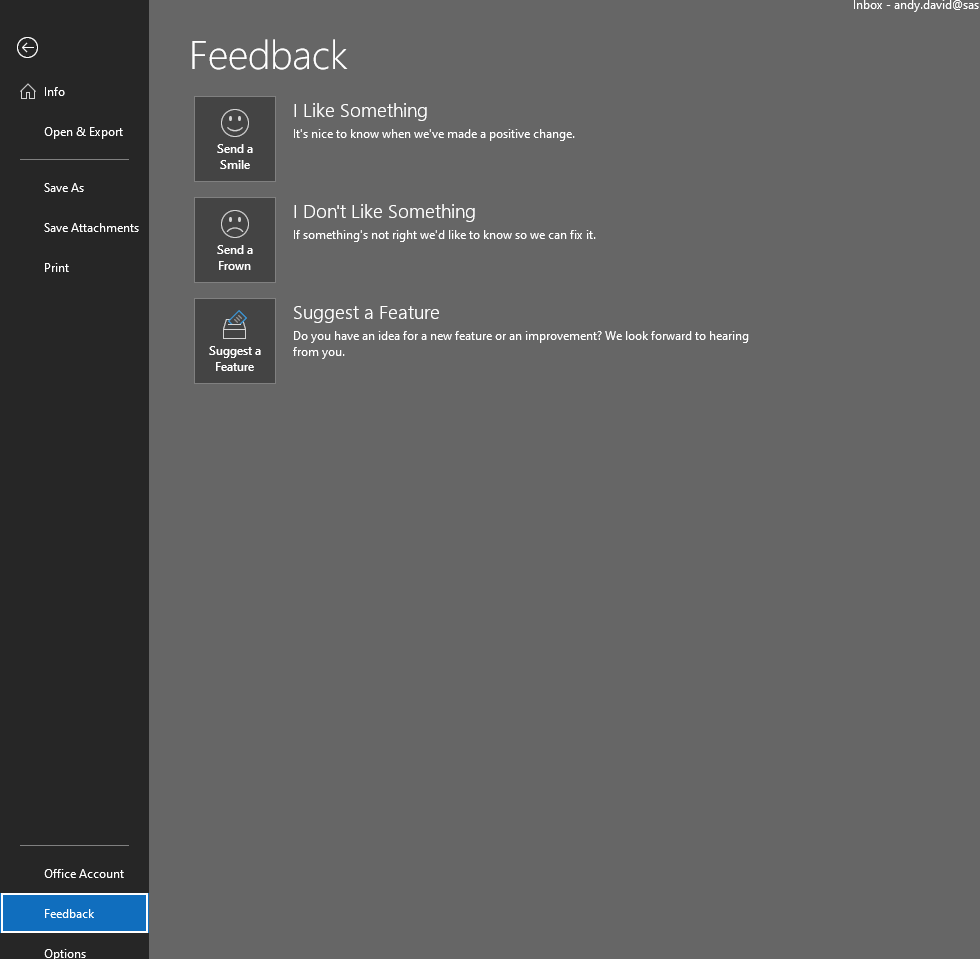Screen dimensions: 980x959
Task: Switch to the Print section
Action: point(56,267)
